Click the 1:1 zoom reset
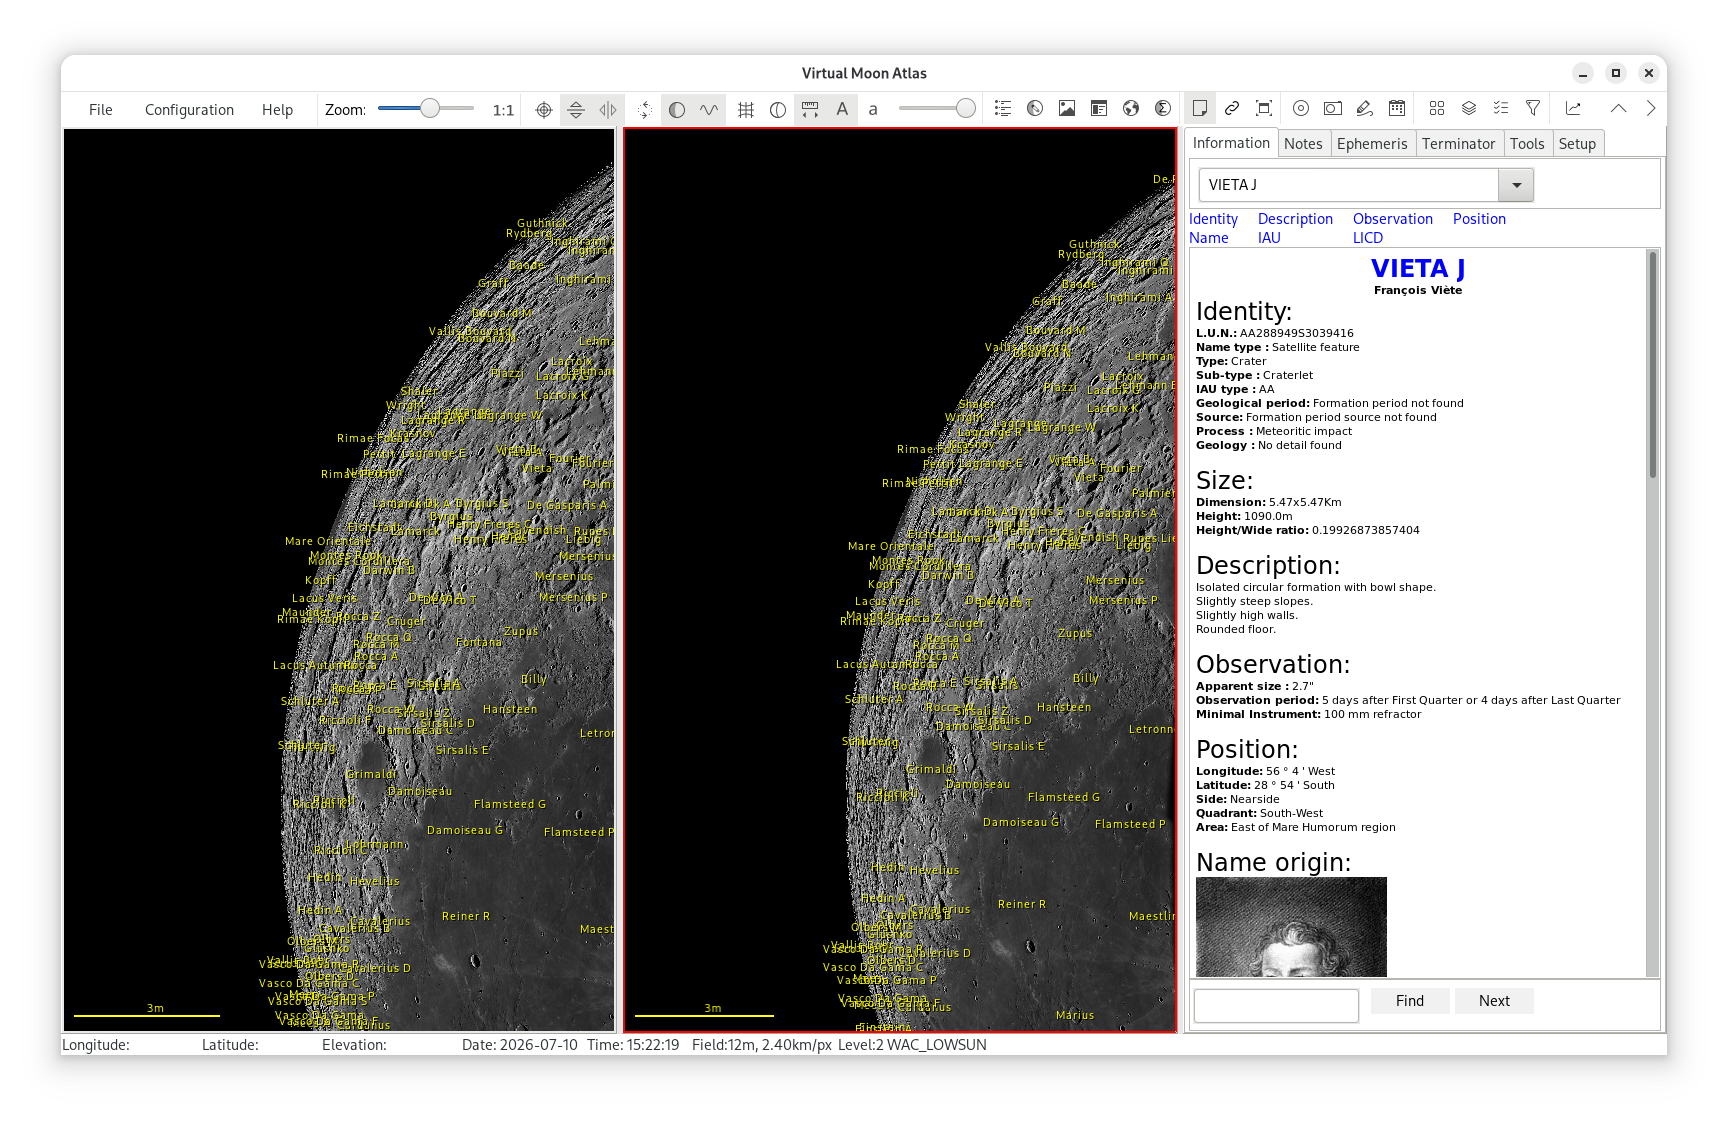The width and height of the screenshot is (1728, 1122). tap(503, 110)
